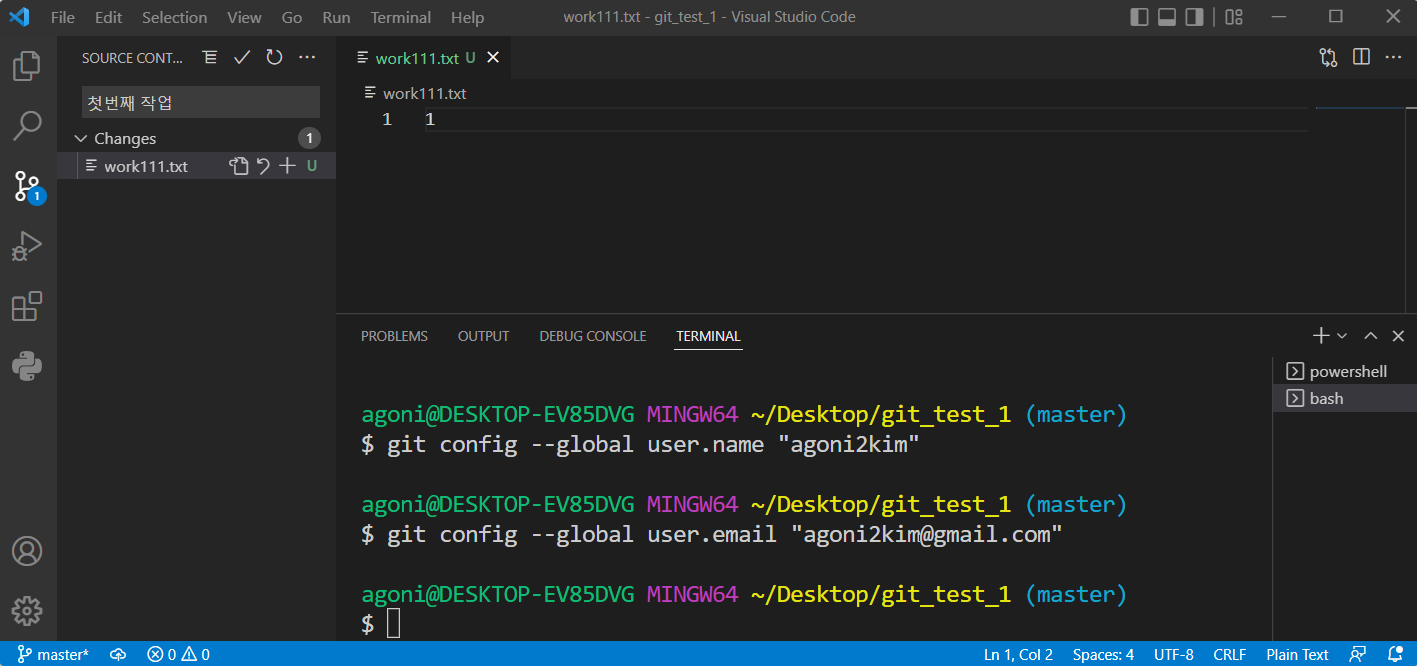Open Source Control more actions menu
The image size is (1417, 666).
tap(307, 58)
